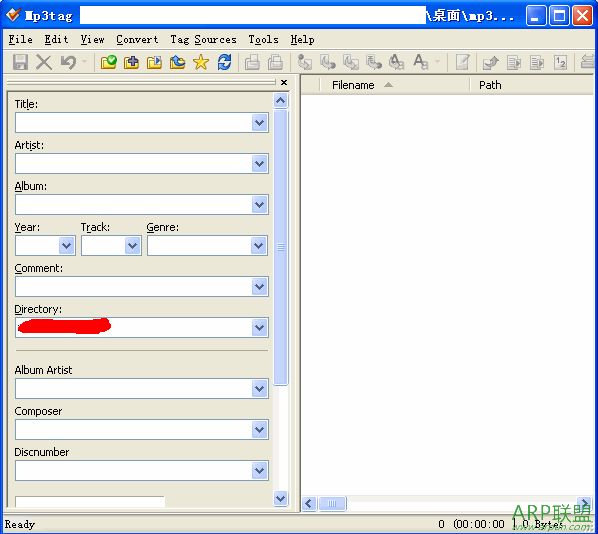This screenshot has width=598, height=534.
Task: Expand the Artist dropdown arrow
Action: coord(259,164)
